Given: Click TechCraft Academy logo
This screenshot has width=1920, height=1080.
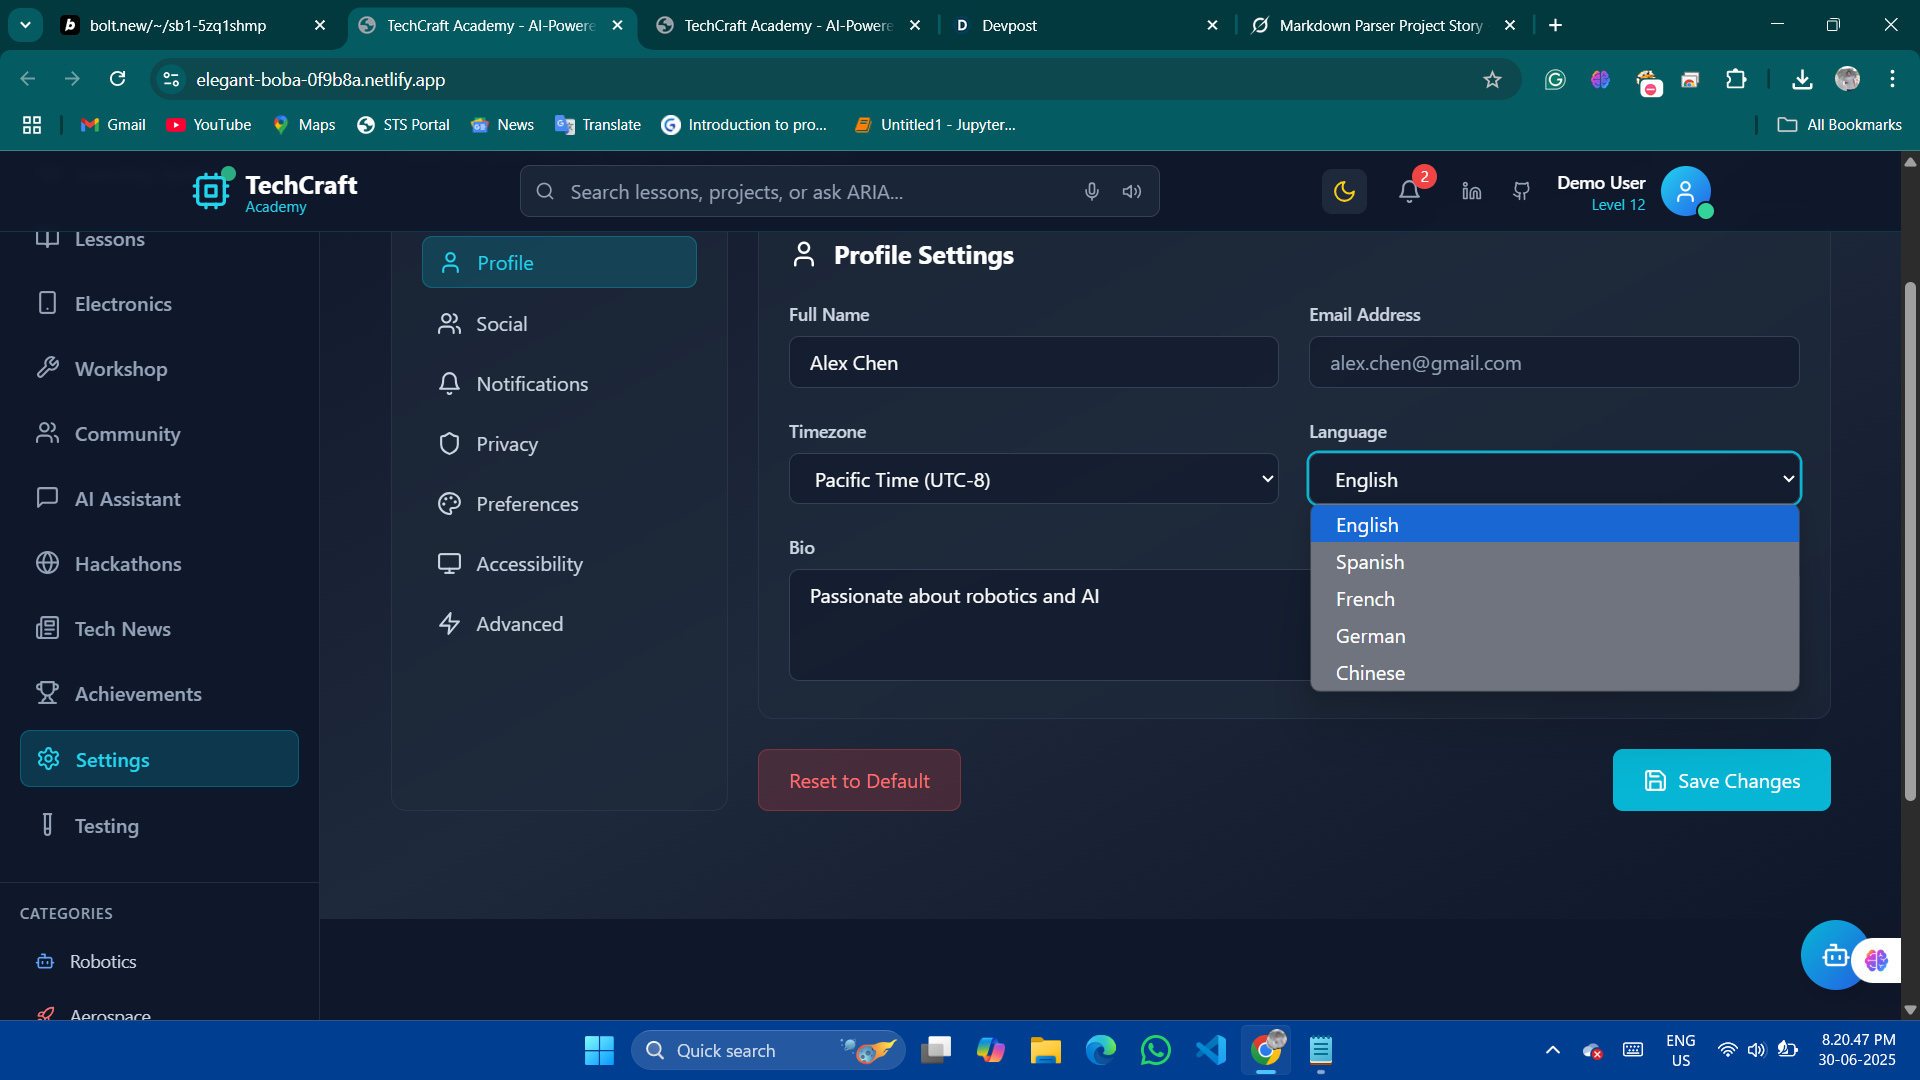Looking at the screenshot, I should coord(275,192).
